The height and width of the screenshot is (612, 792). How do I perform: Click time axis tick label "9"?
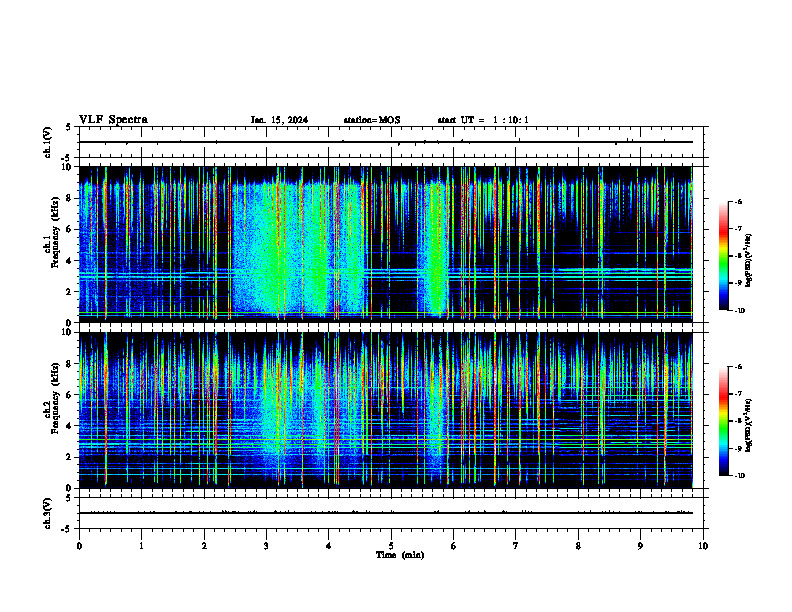640,546
